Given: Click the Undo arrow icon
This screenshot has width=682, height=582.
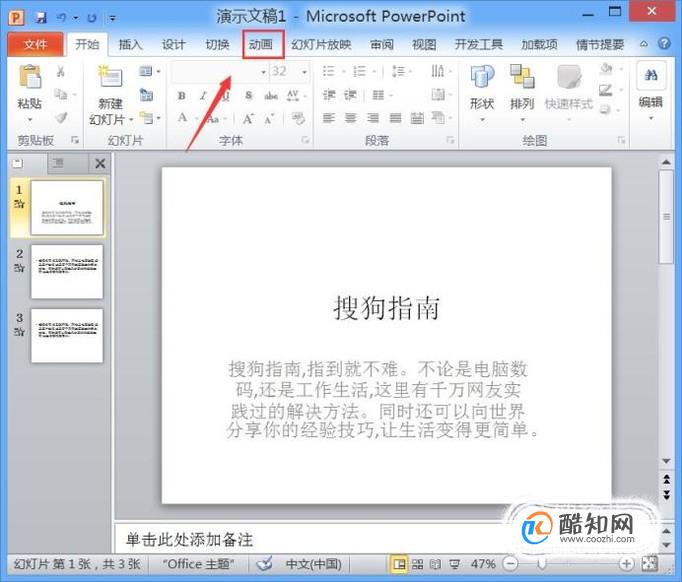Looking at the screenshot, I should point(62,18).
